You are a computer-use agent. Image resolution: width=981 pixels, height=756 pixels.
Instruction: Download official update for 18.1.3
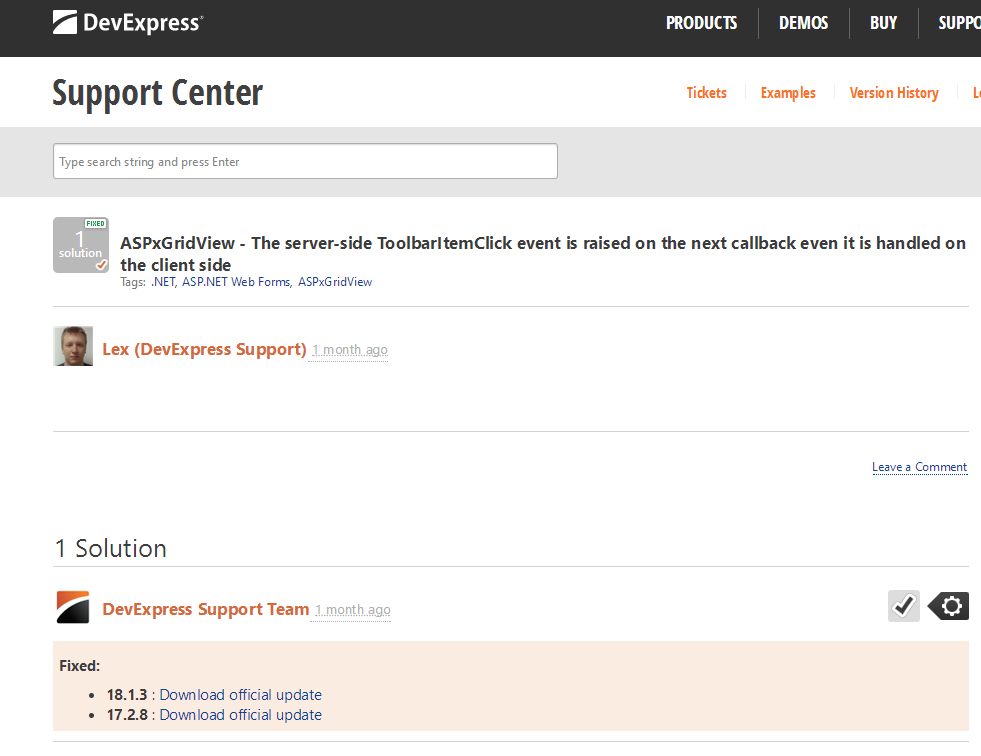pyautogui.click(x=241, y=695)
